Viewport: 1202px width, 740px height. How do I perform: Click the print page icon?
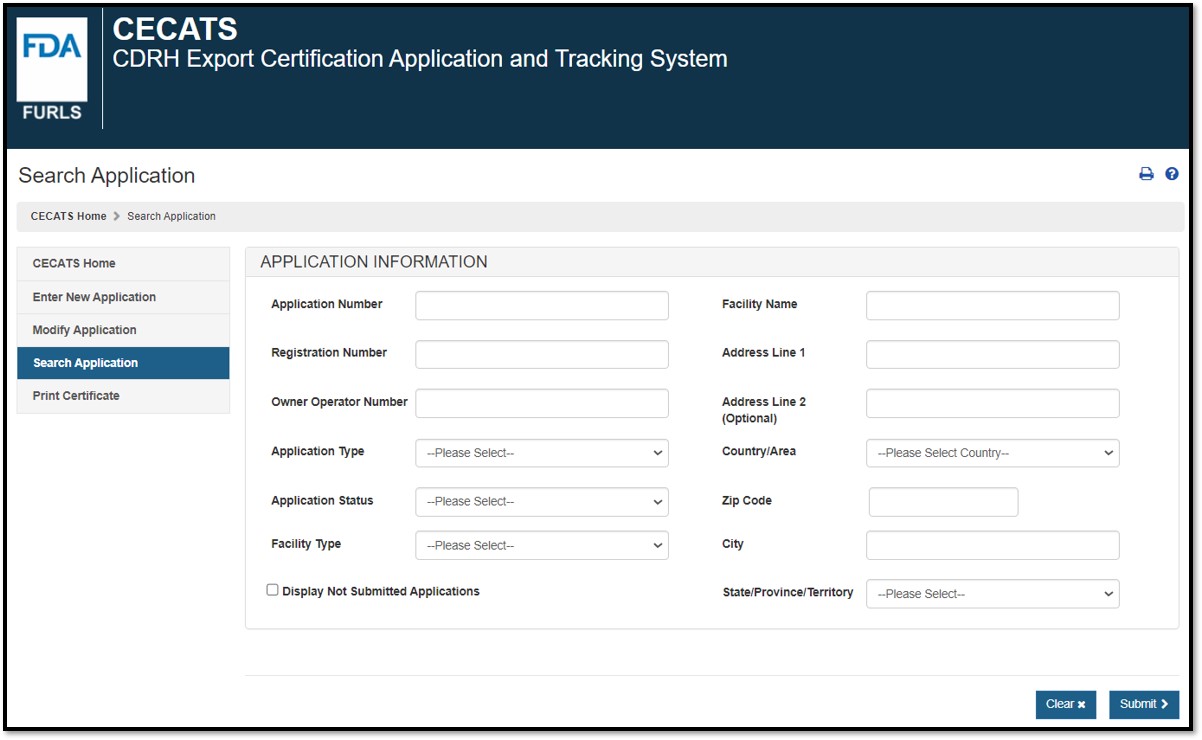click(x=1146, y=175)
